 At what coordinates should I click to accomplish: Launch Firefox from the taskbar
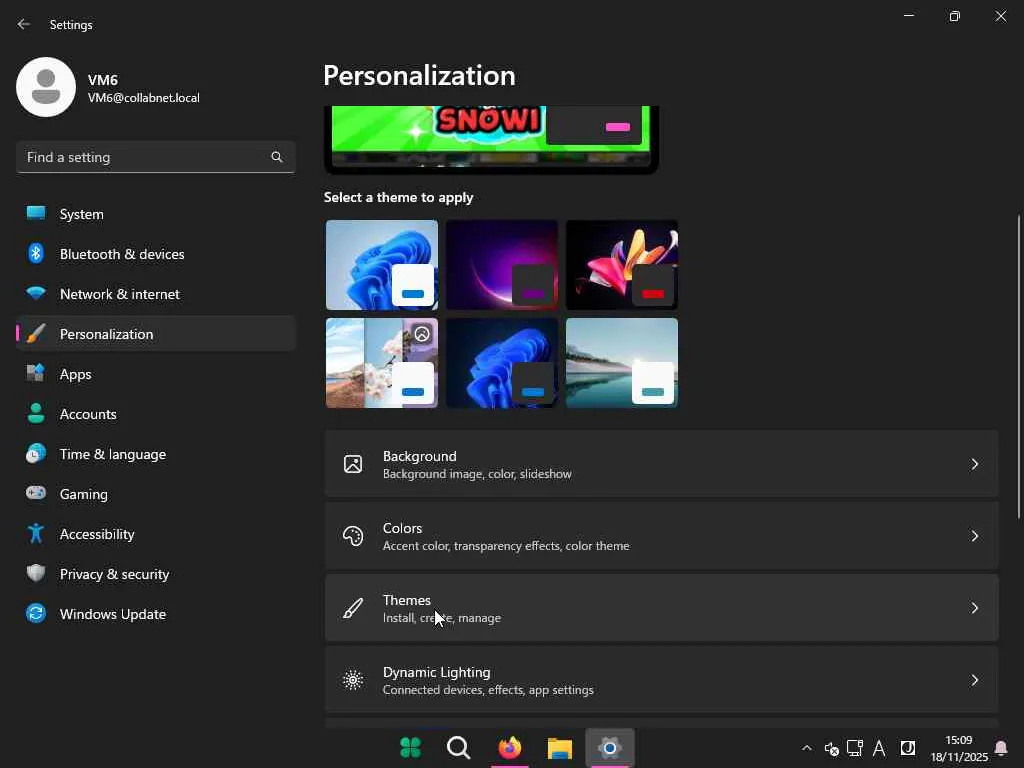(x=509, y=747)
